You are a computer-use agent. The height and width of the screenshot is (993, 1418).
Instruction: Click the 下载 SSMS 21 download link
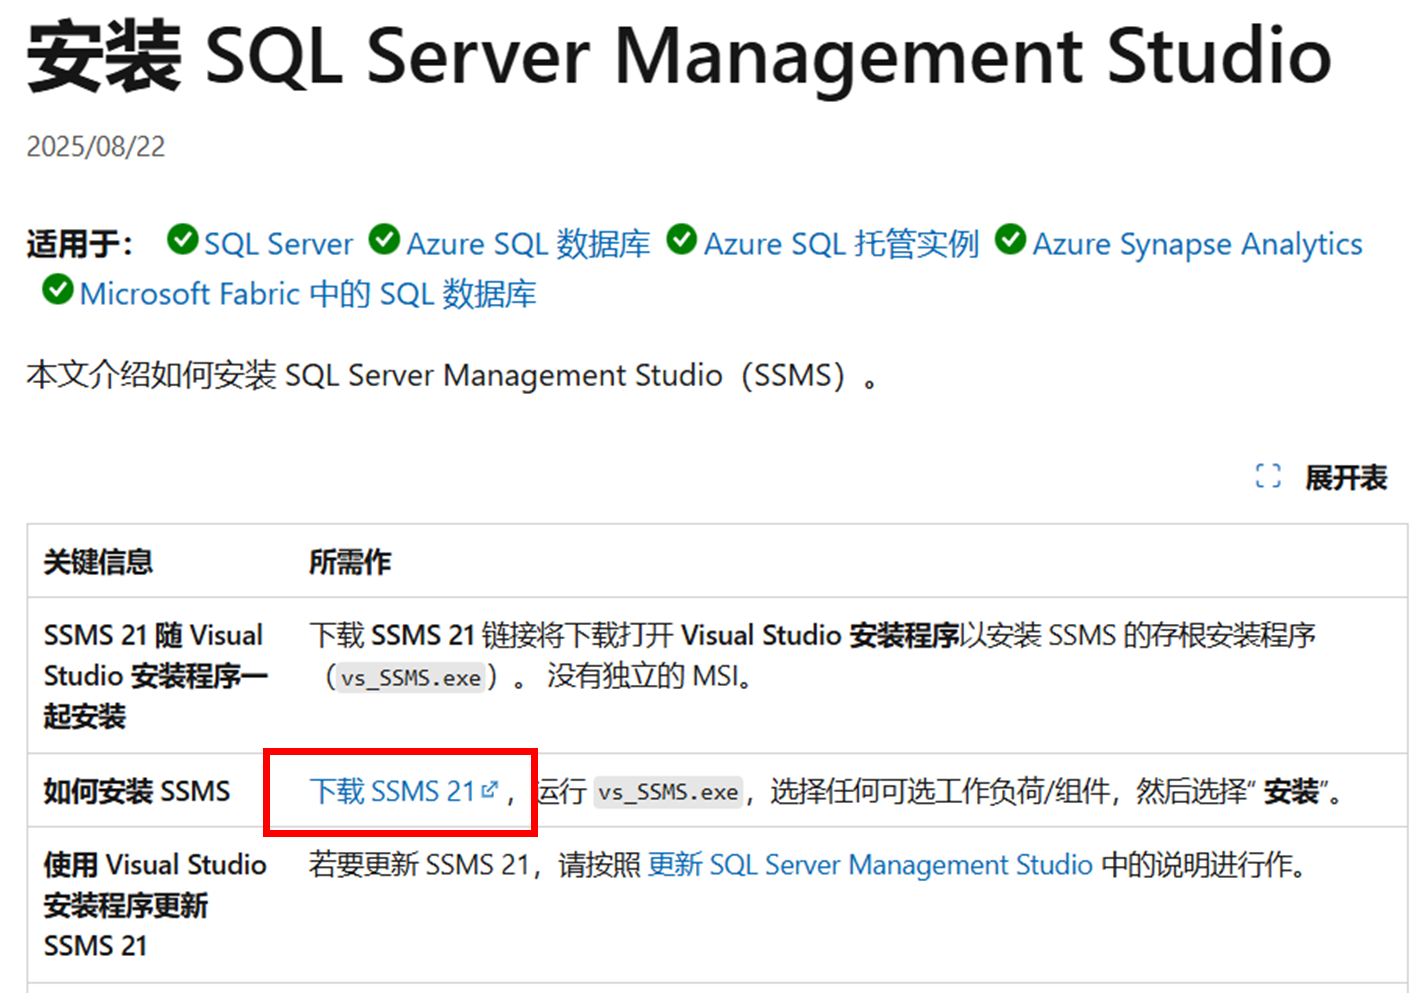click(x=392, y=792)
